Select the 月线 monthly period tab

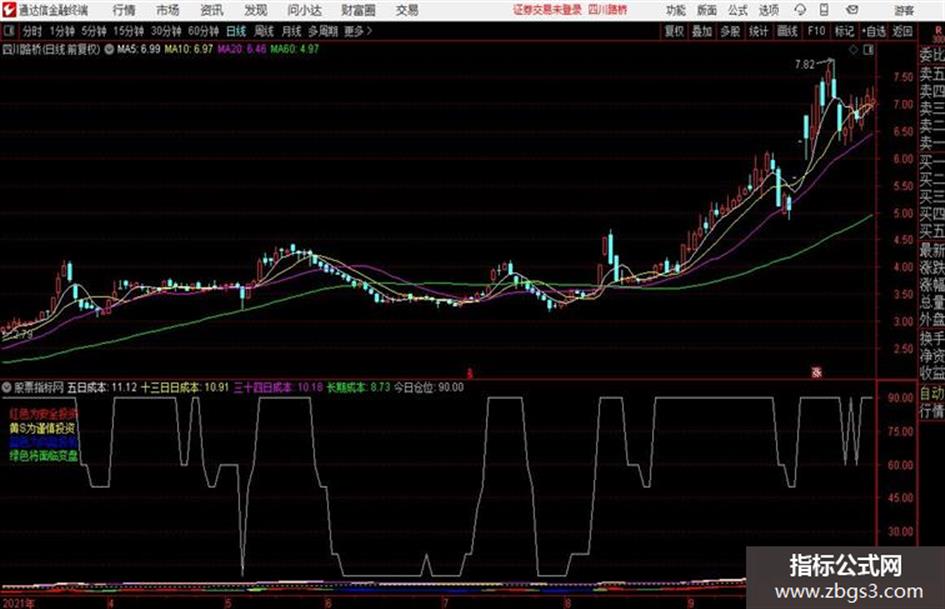[292, 31]
